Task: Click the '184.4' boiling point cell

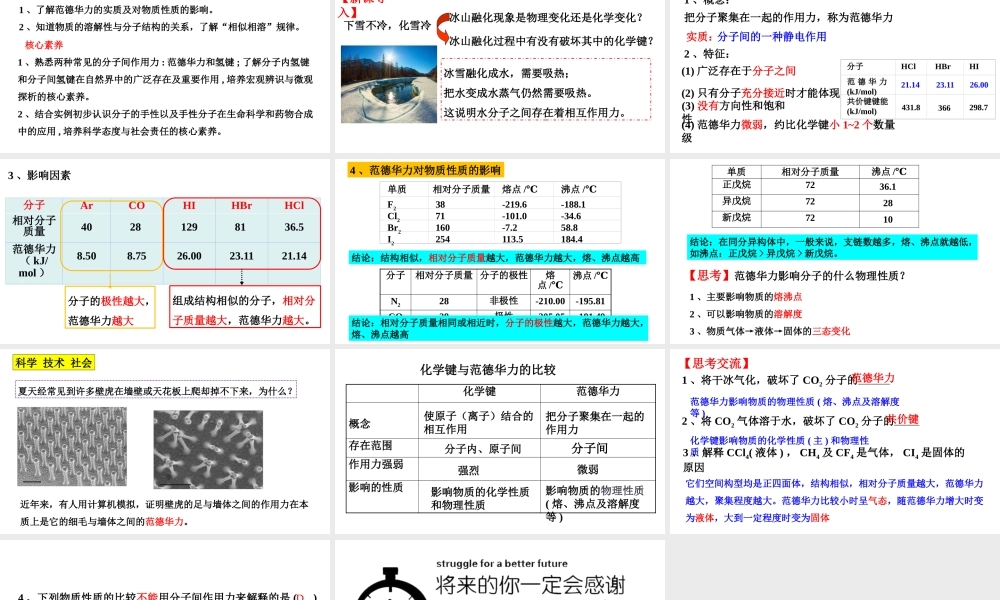Action: click(x=571, y=239)
